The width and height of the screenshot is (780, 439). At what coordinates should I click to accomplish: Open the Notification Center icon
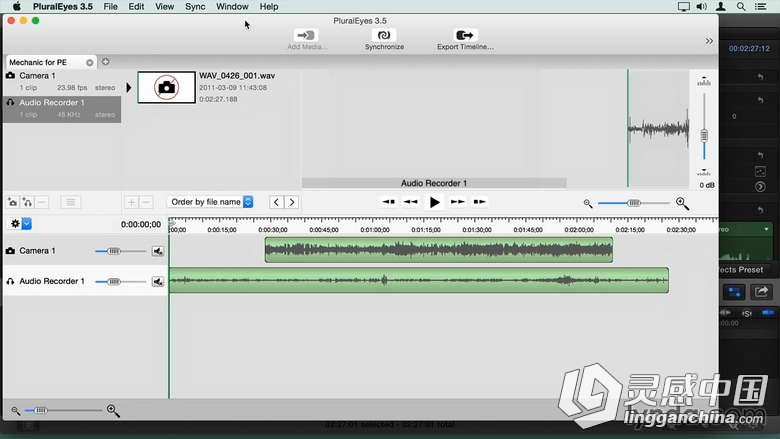click(761, 6)
